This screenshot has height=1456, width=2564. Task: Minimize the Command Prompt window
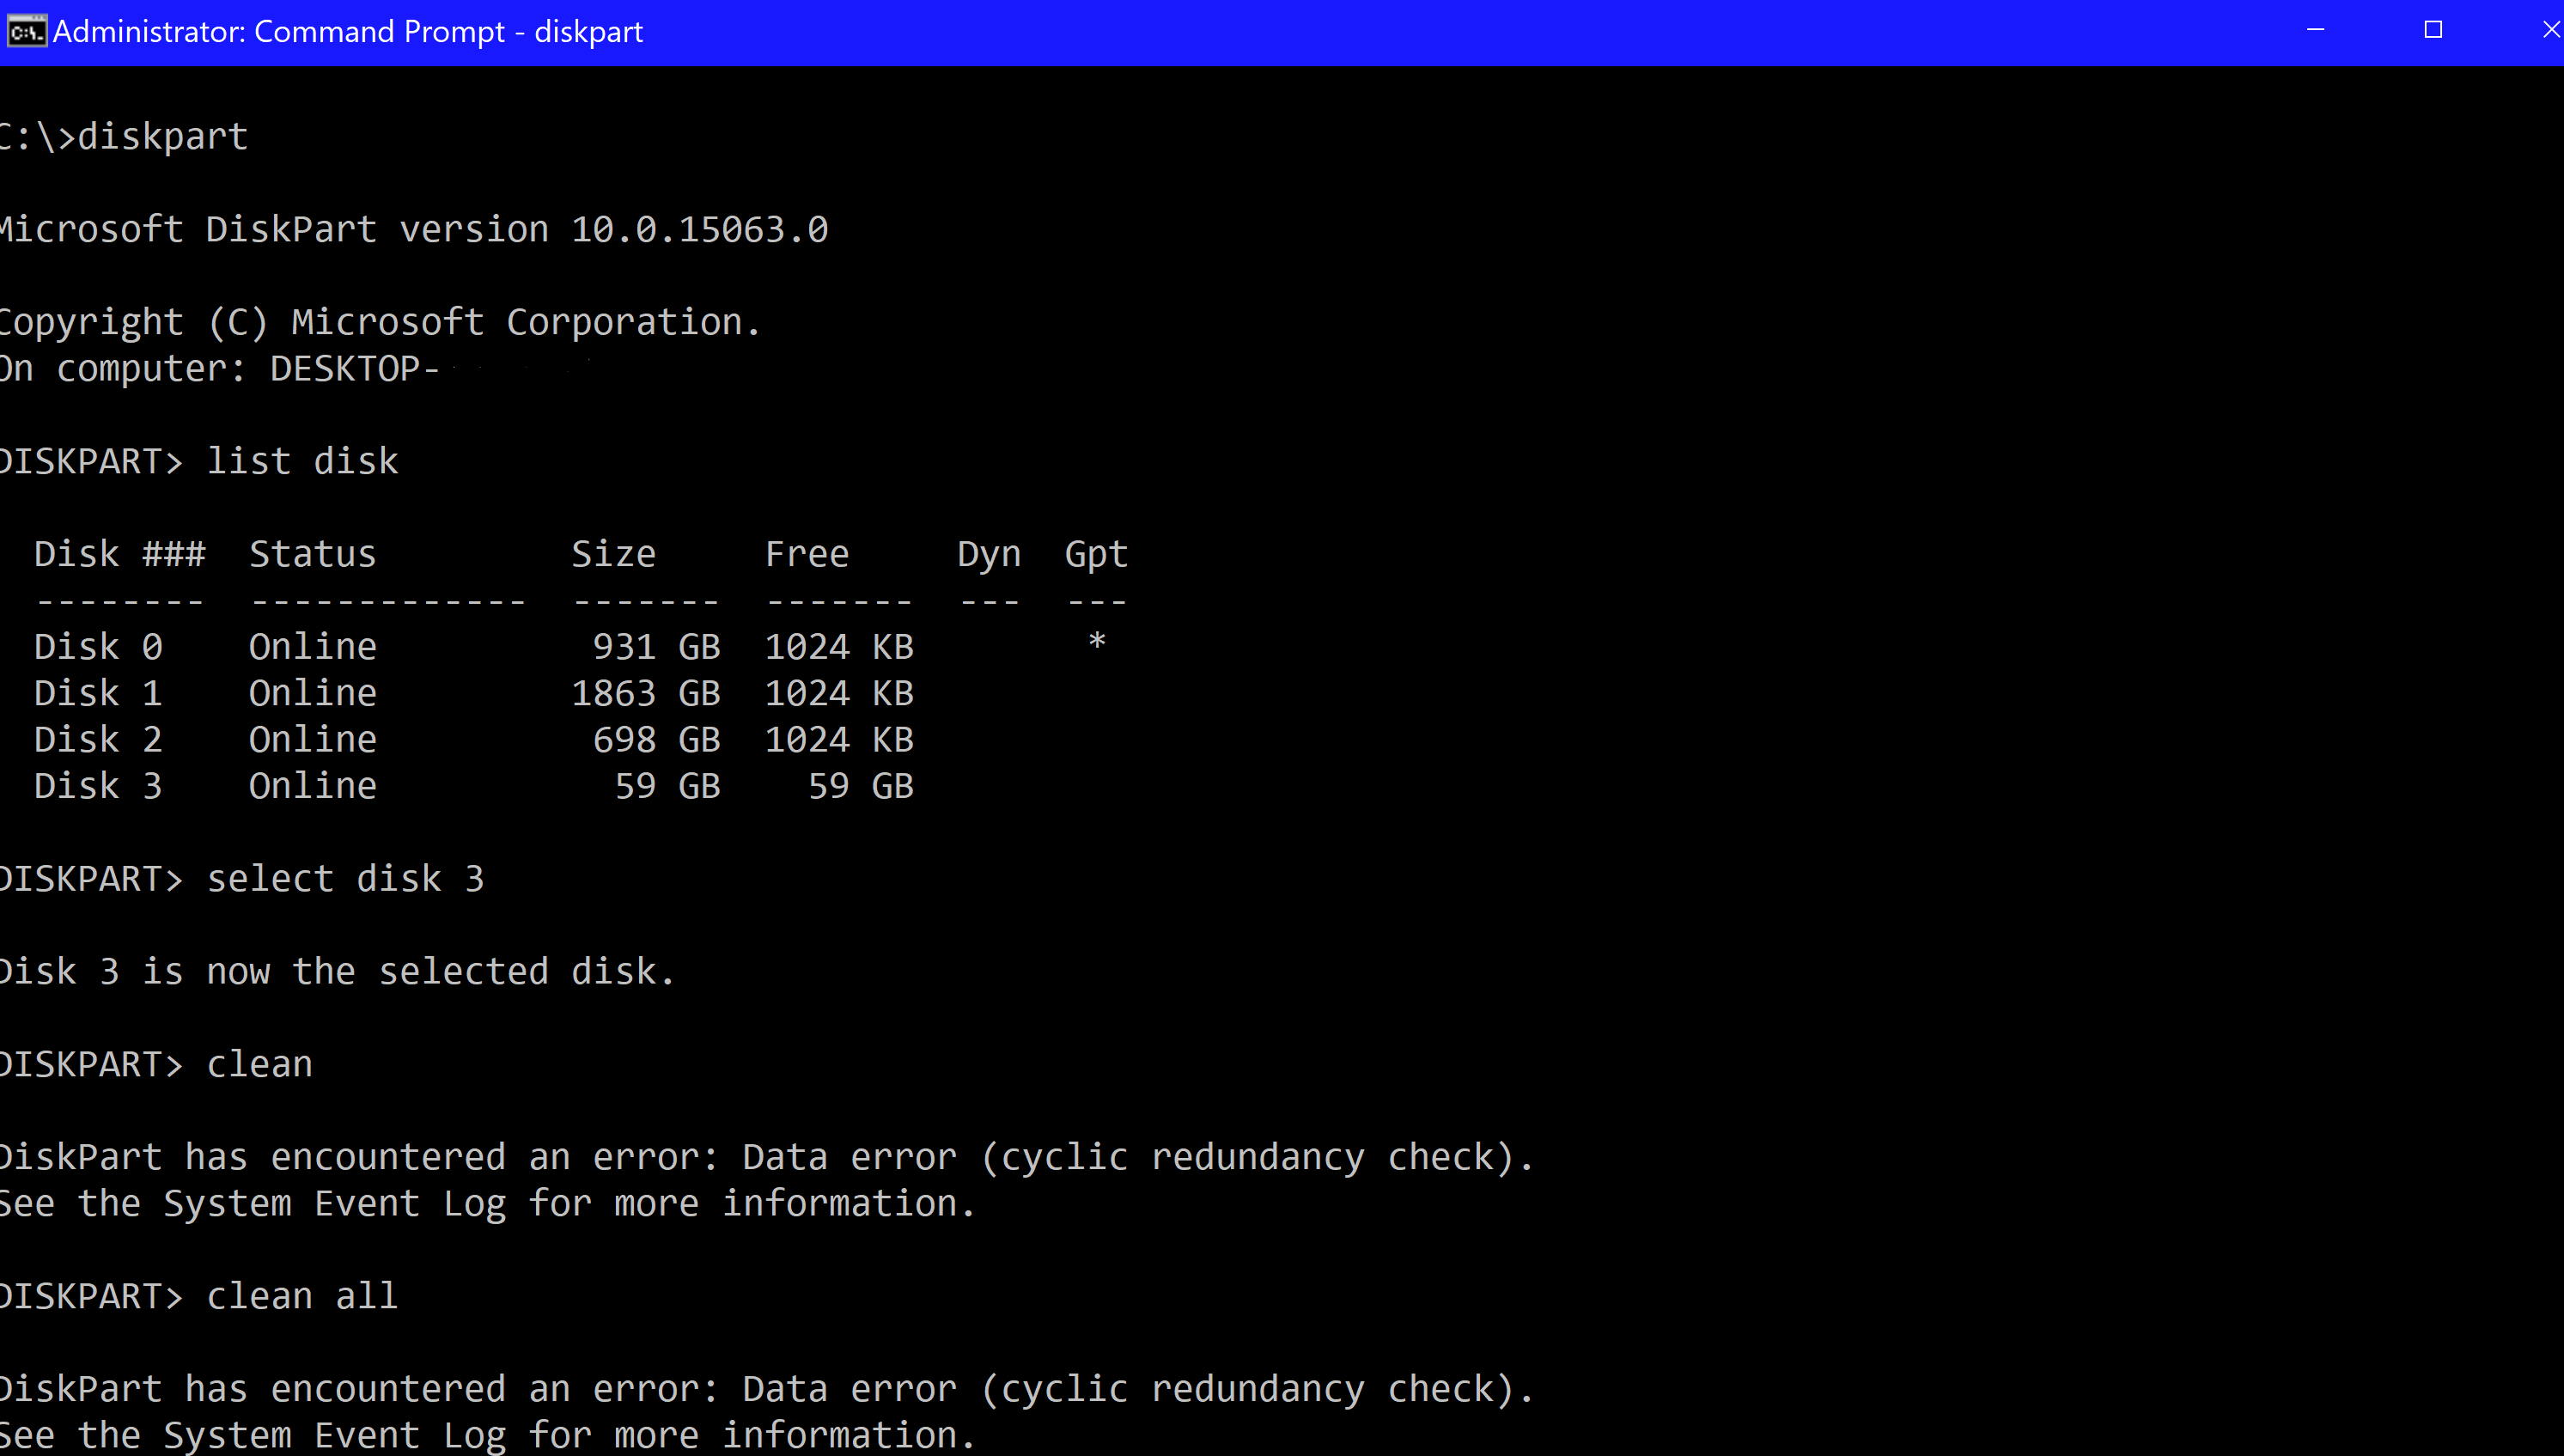tap(2315, 31)
